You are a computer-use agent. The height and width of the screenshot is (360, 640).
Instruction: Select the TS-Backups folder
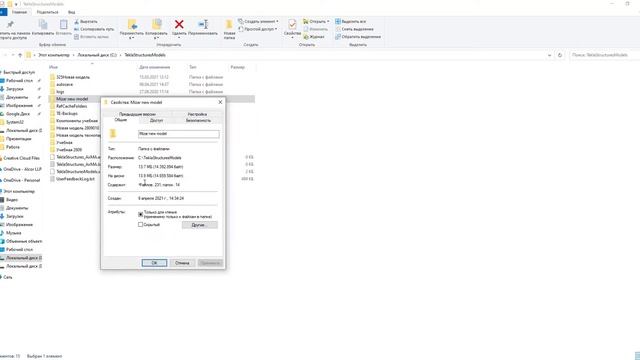tap(67, 113)
